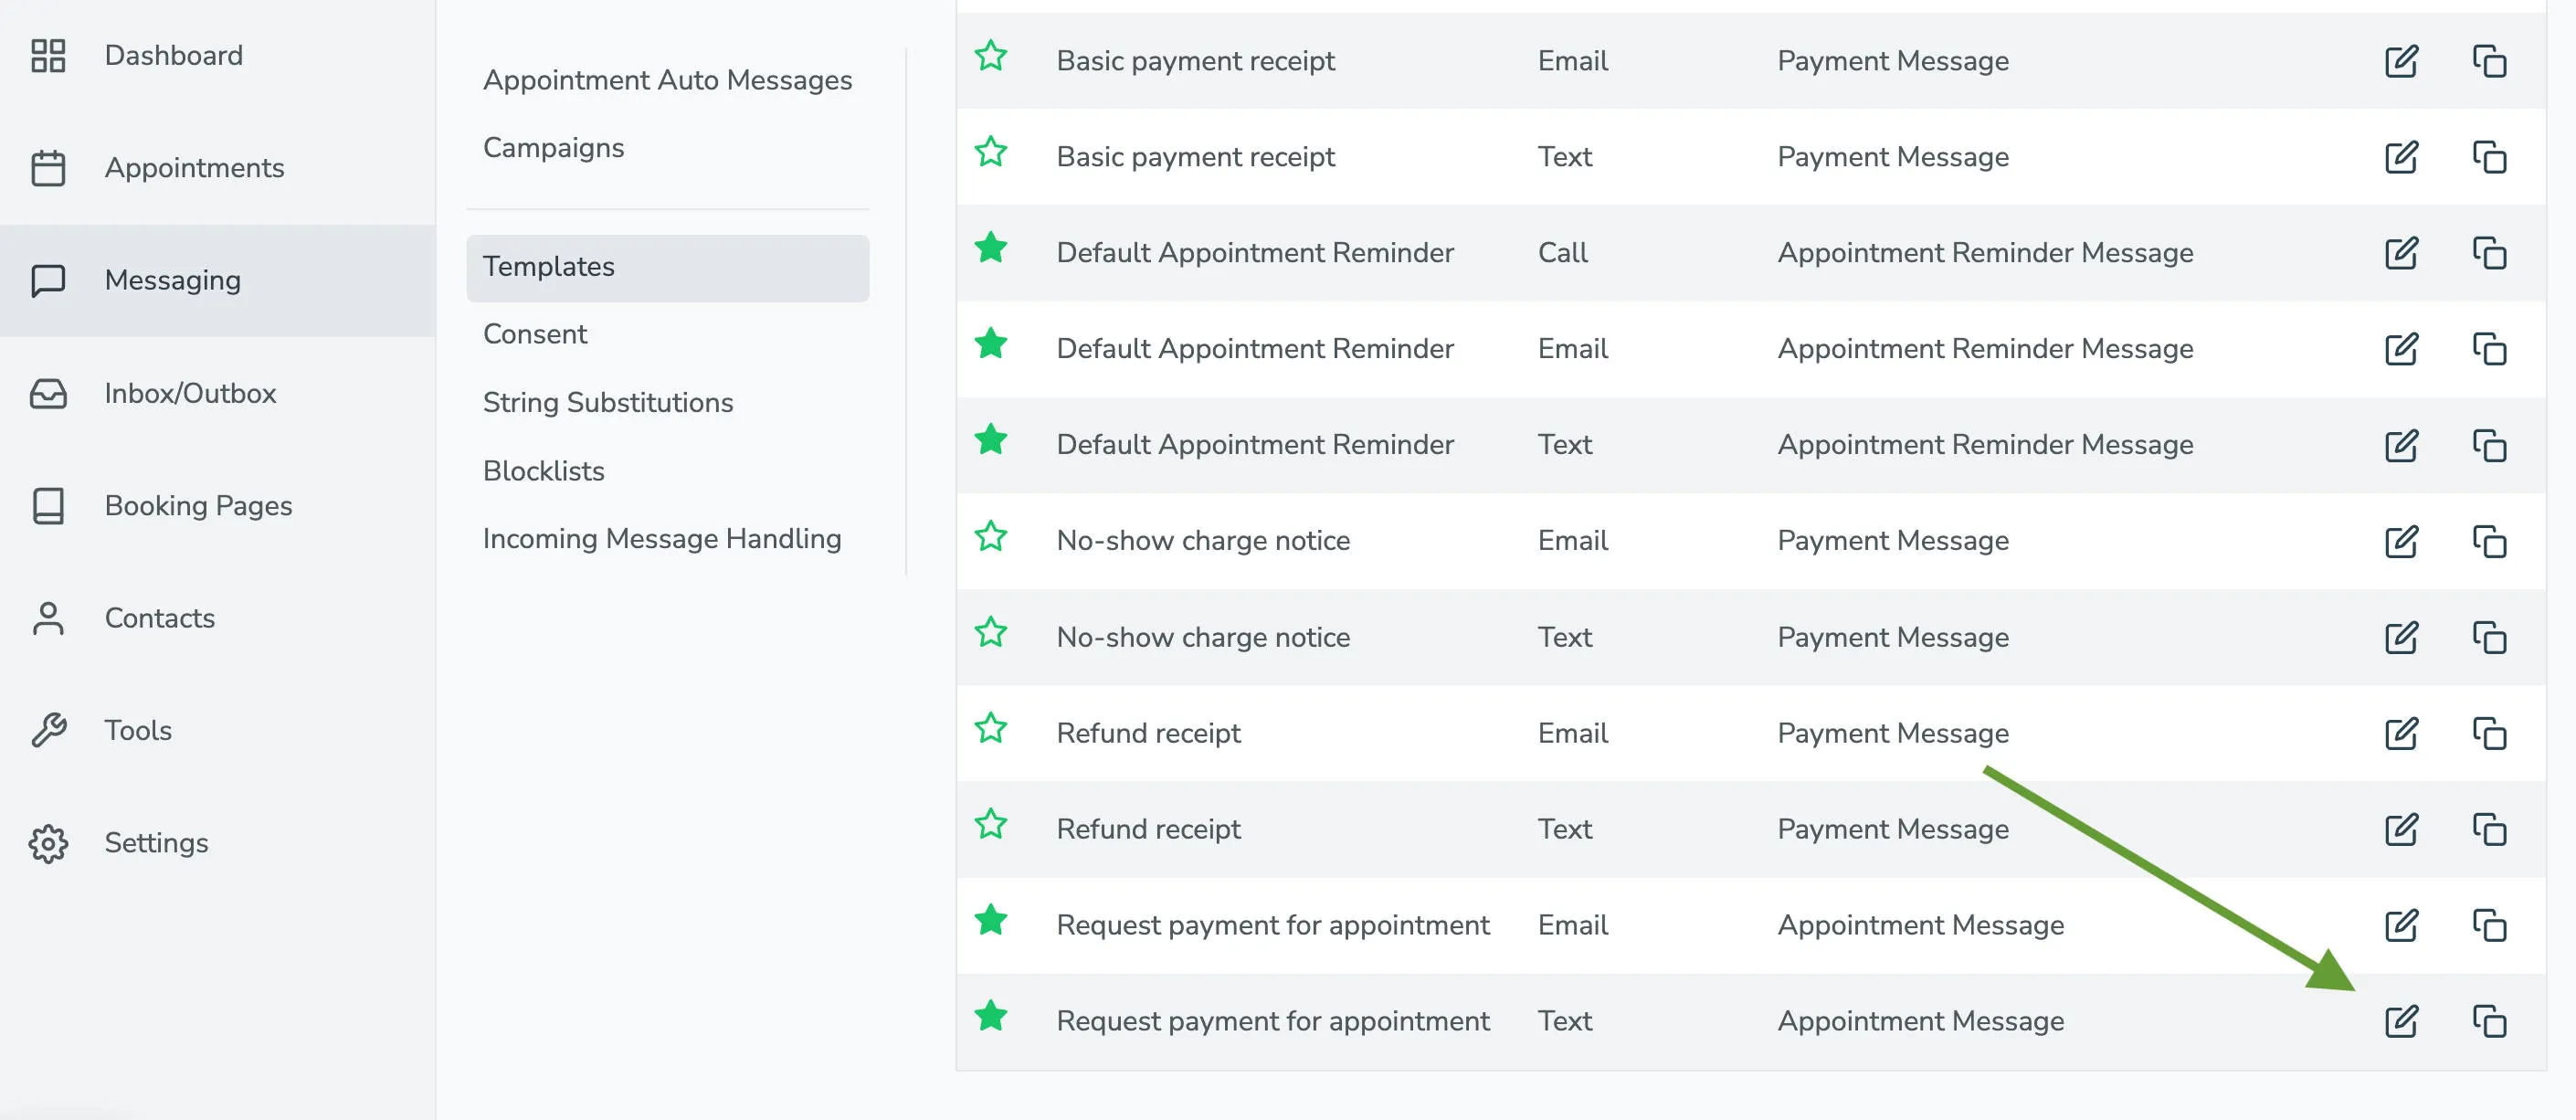The image size is (2576, 1120).
Task: Unstar the Default Appointment Reminder Call template
Action: tap(991, 250)
